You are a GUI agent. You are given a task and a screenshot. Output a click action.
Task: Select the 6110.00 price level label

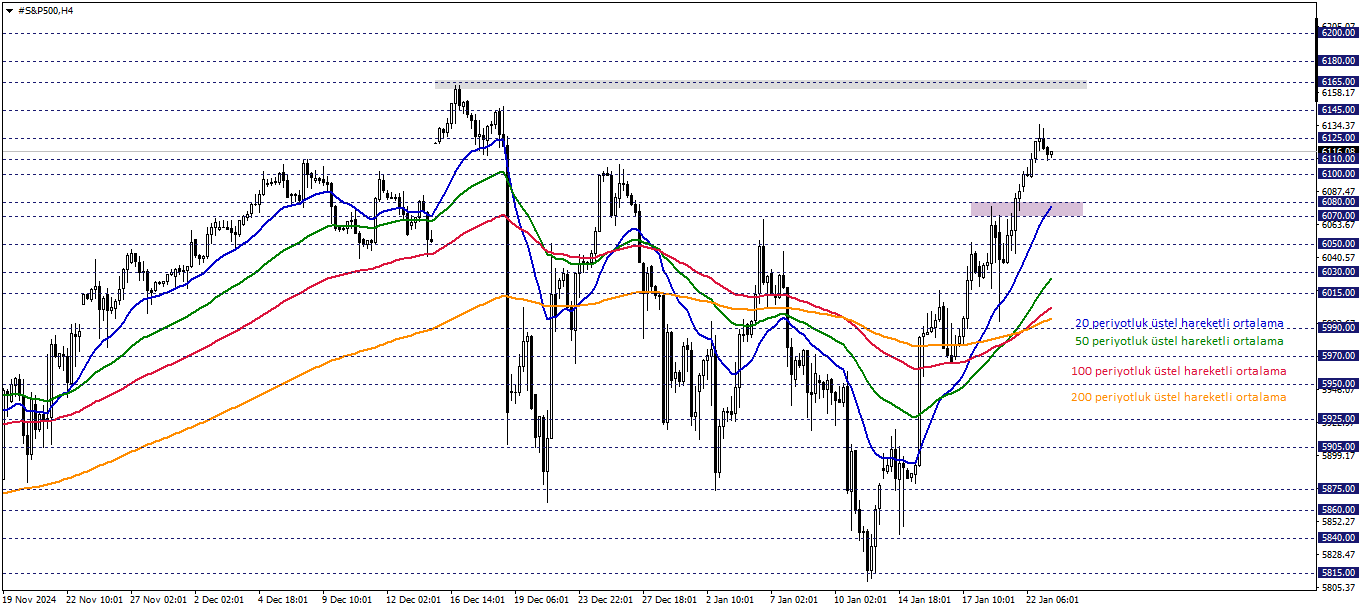[x=1338, y=159]
